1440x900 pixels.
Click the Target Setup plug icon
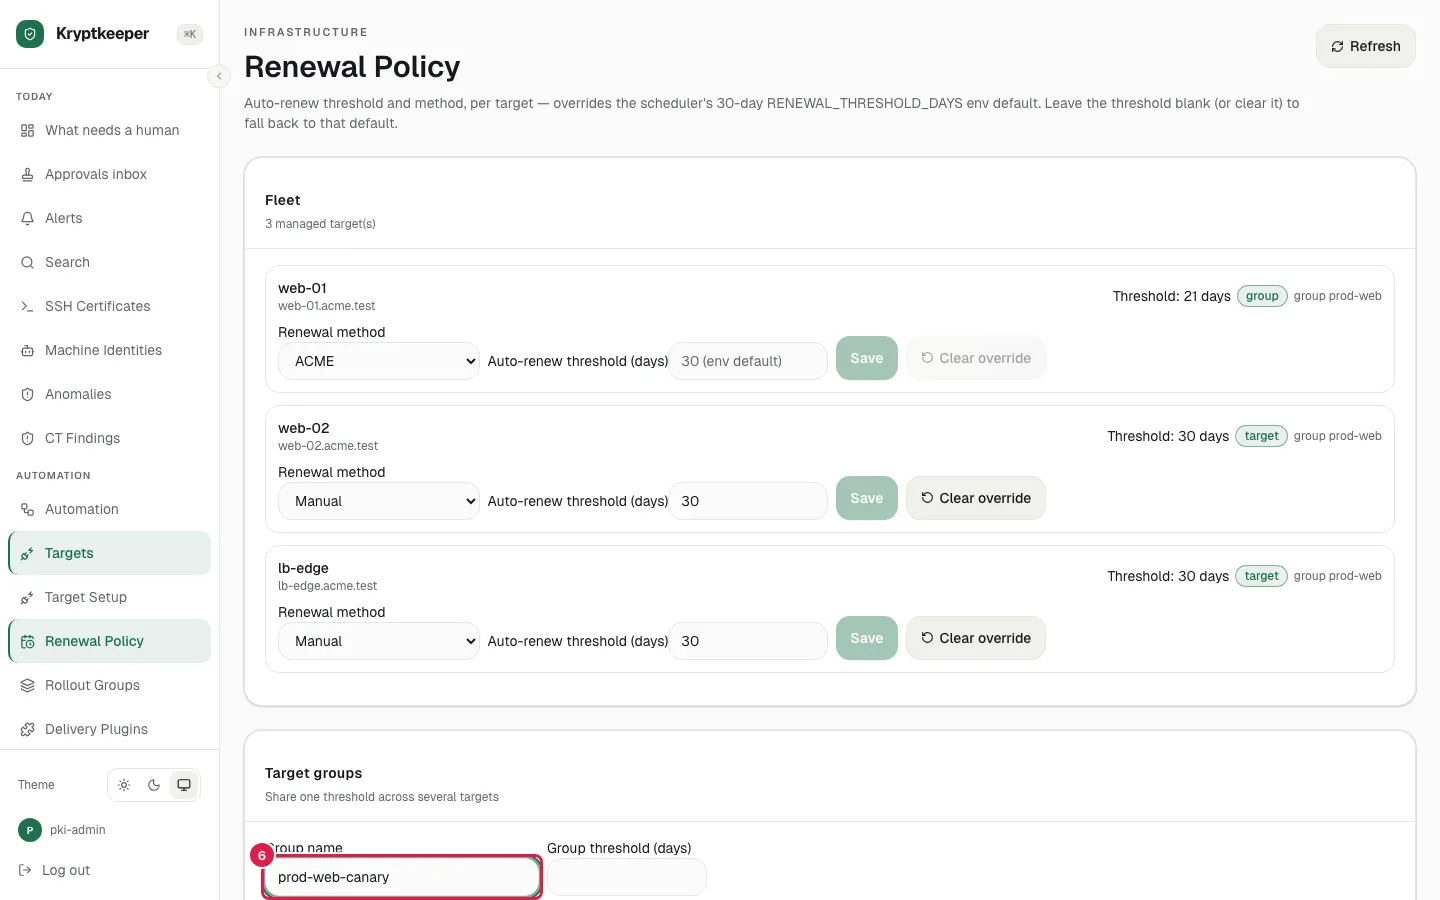point(27,597)
